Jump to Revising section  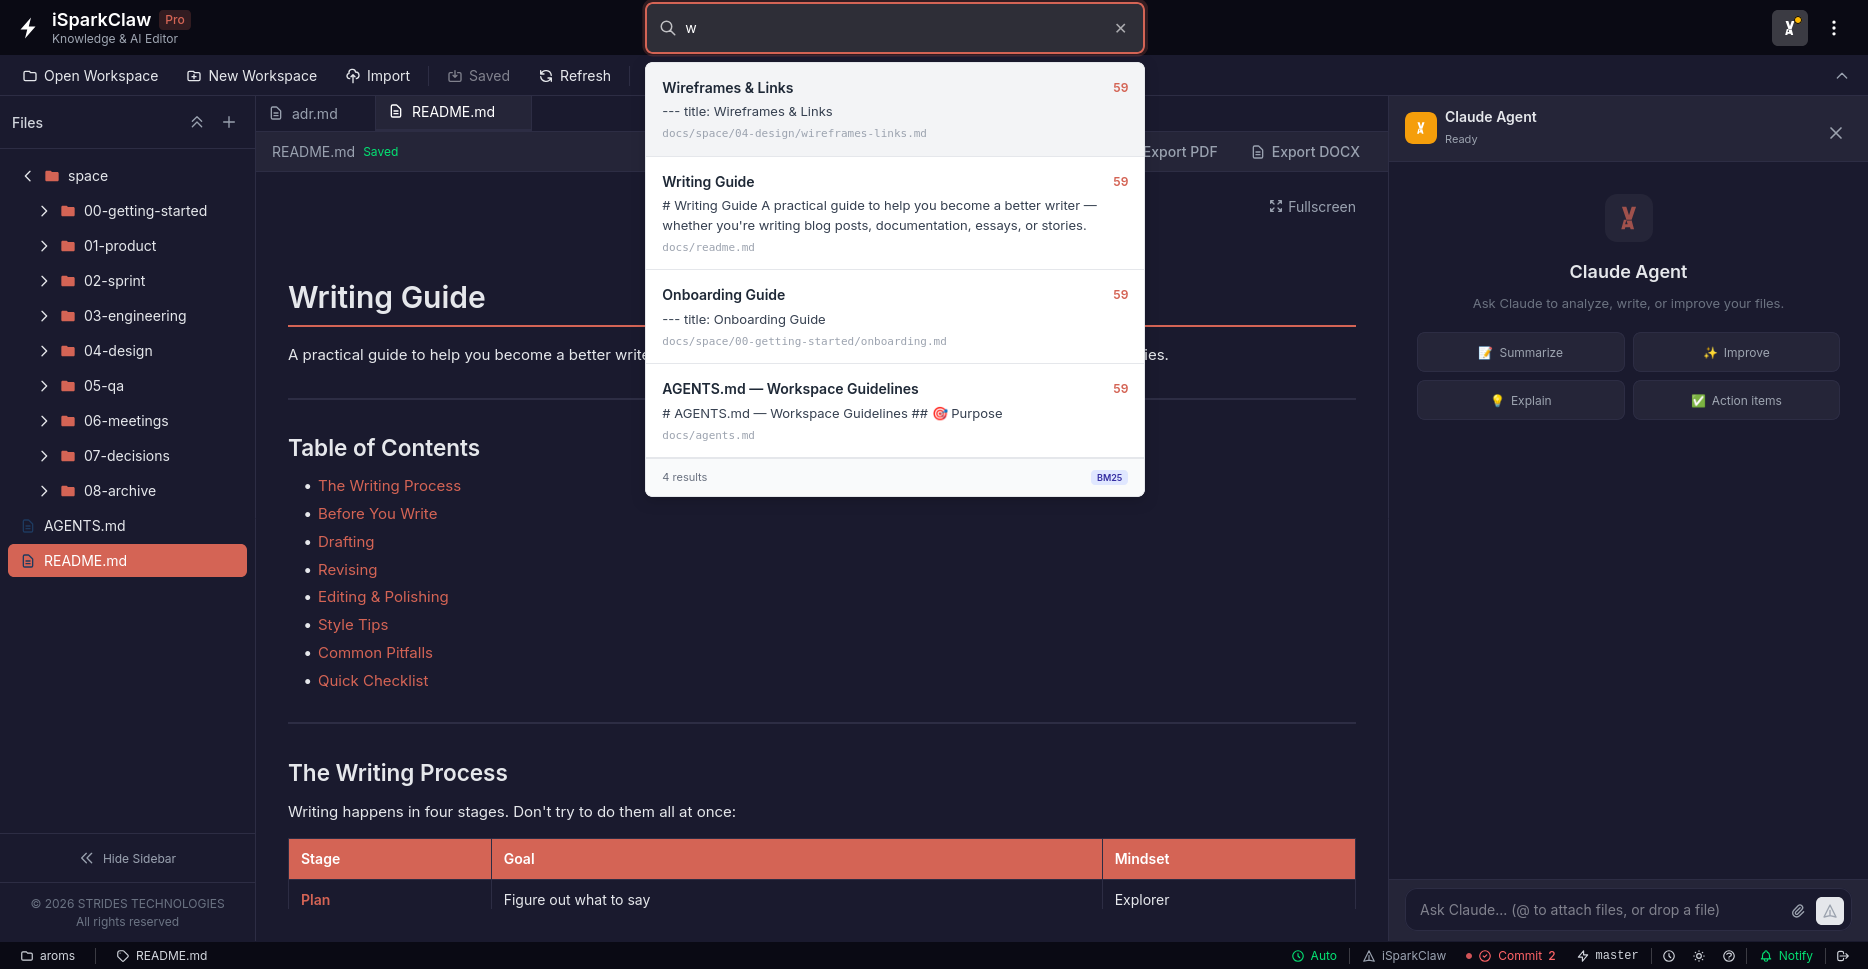[x=347, y=570]
